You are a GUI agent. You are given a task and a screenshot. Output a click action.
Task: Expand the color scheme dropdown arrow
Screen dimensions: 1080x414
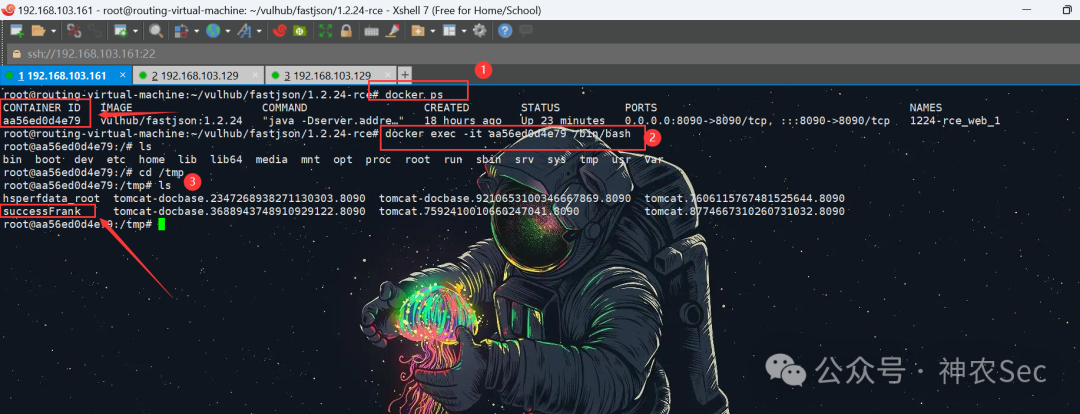196,31
